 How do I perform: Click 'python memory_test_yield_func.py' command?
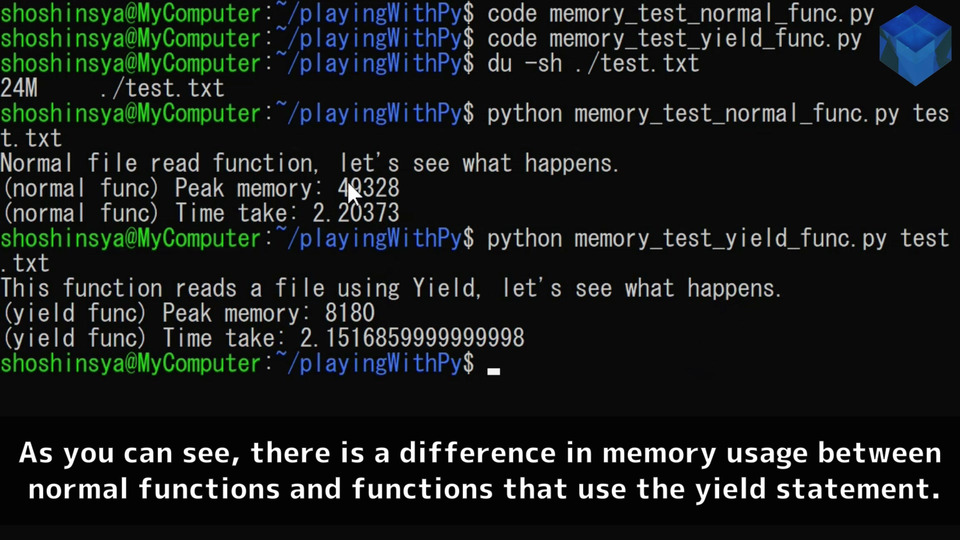coord(687,238)
